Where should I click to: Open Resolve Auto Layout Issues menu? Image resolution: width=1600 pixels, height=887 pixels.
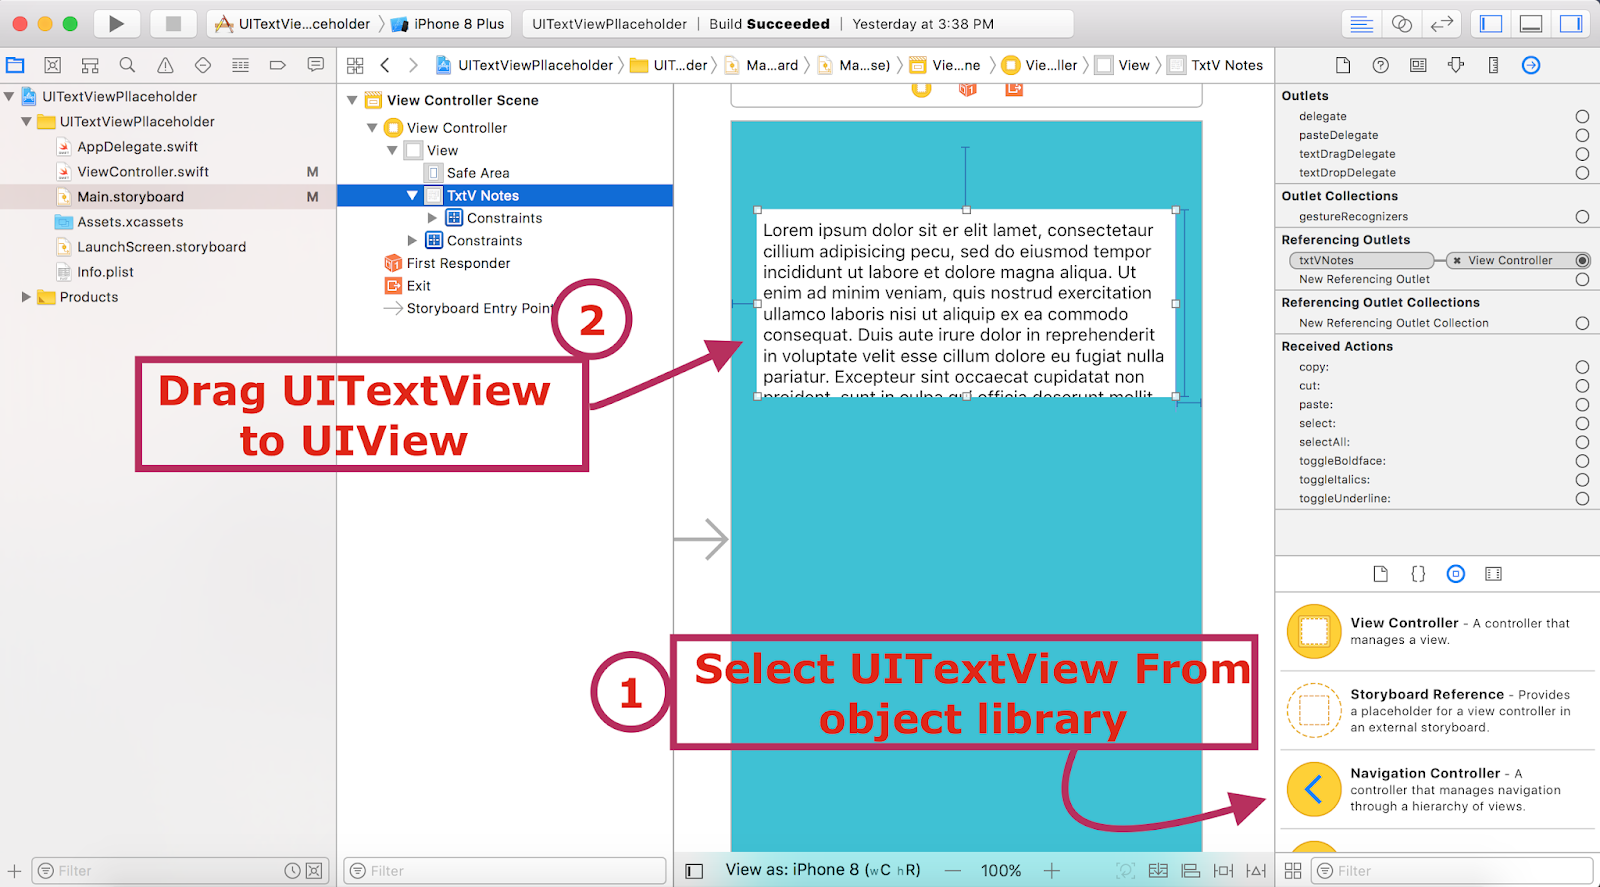pos(1256,871)
